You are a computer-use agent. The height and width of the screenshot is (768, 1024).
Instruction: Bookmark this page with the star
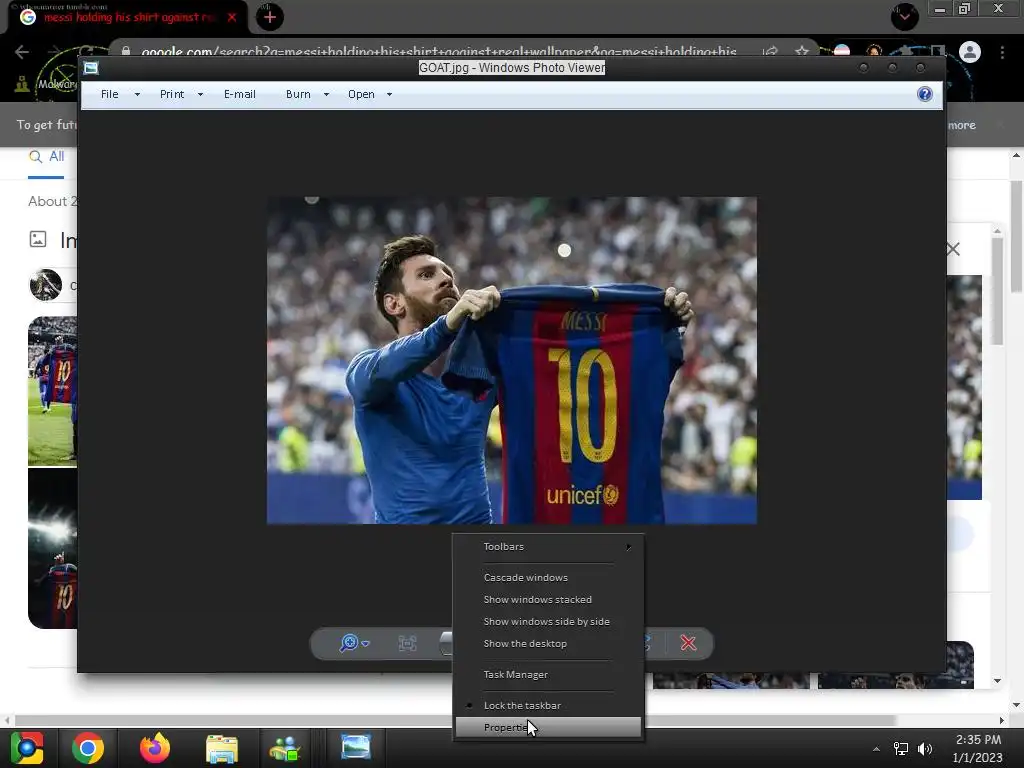pos(802,52)
